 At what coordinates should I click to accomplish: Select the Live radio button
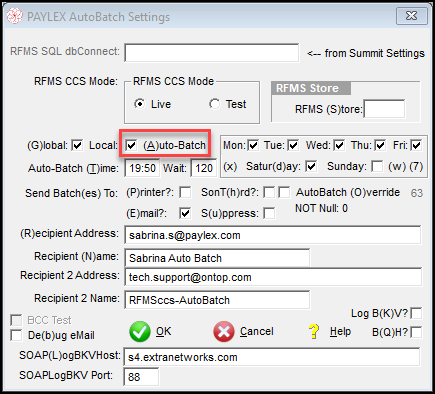tap(140, 104)
